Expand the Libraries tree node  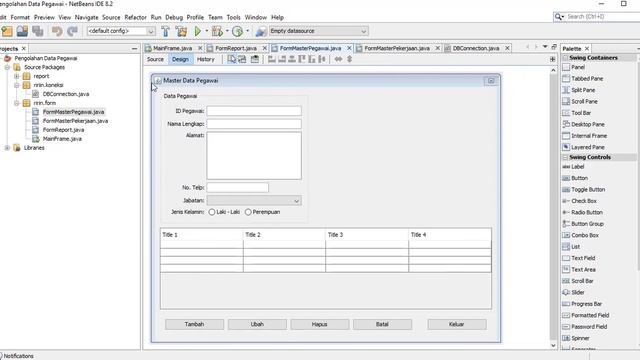click(x=7, y=148)
